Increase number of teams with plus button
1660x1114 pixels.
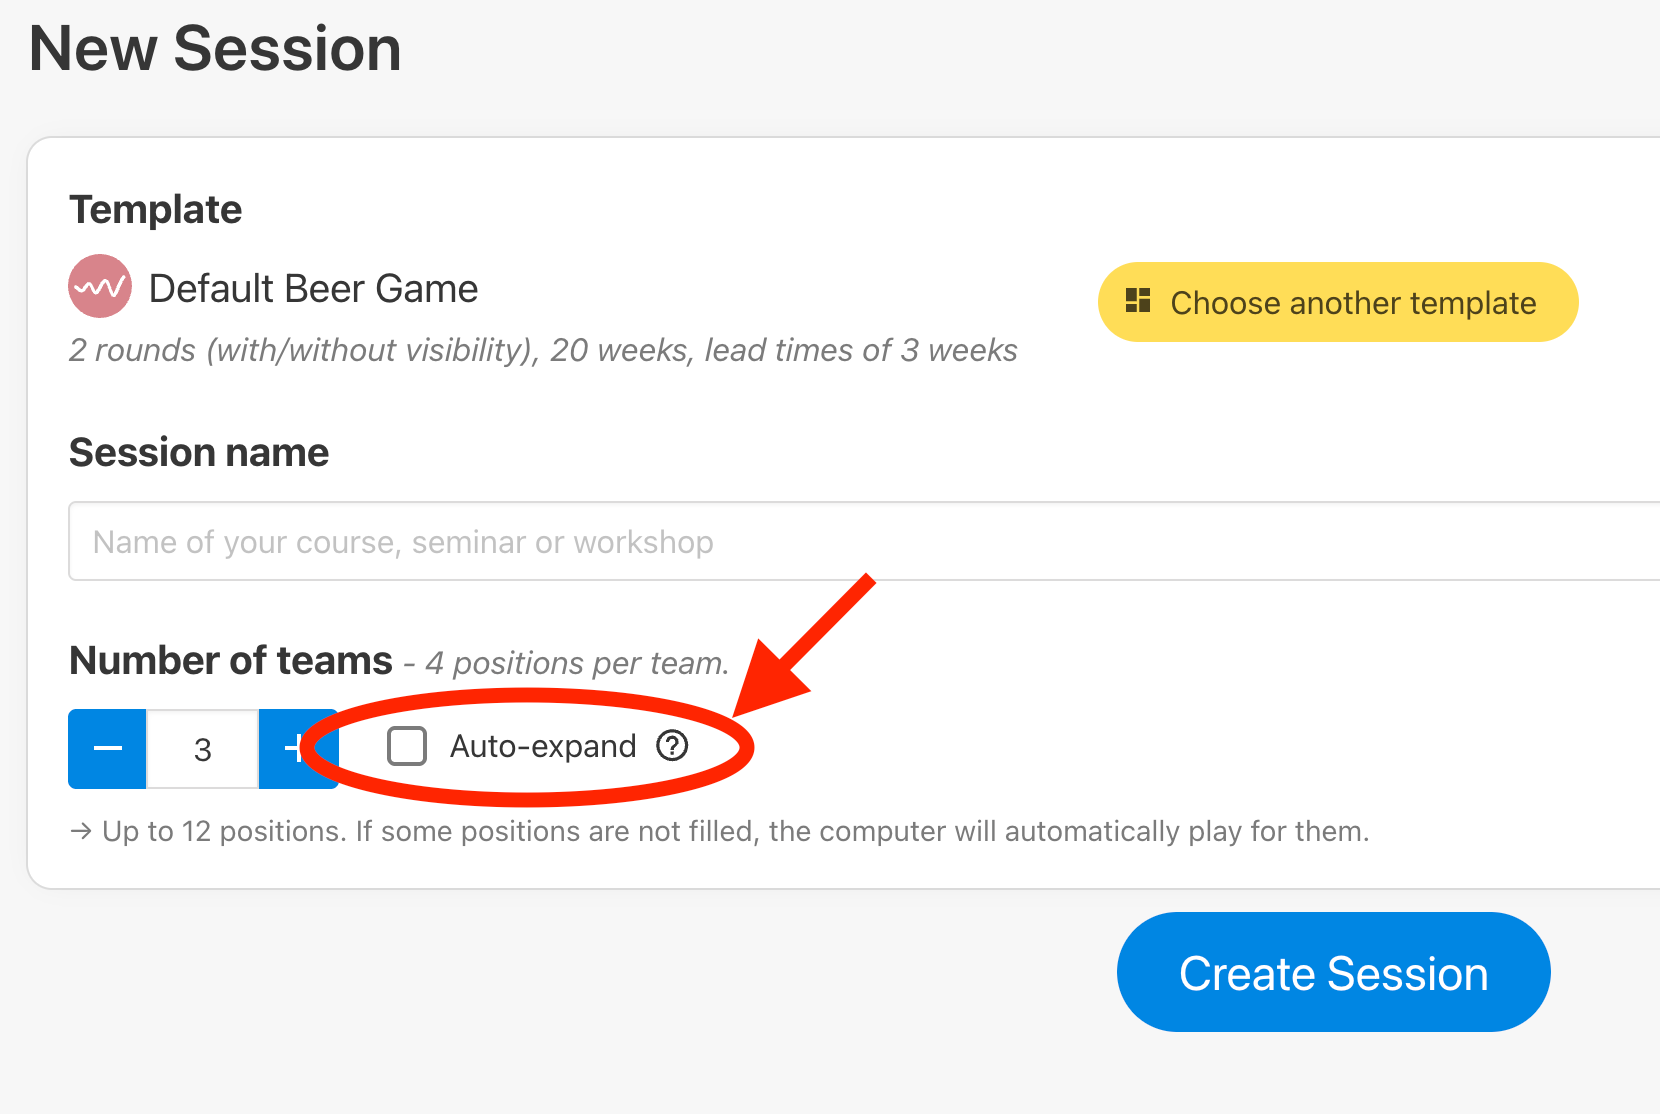coord(298,749)
